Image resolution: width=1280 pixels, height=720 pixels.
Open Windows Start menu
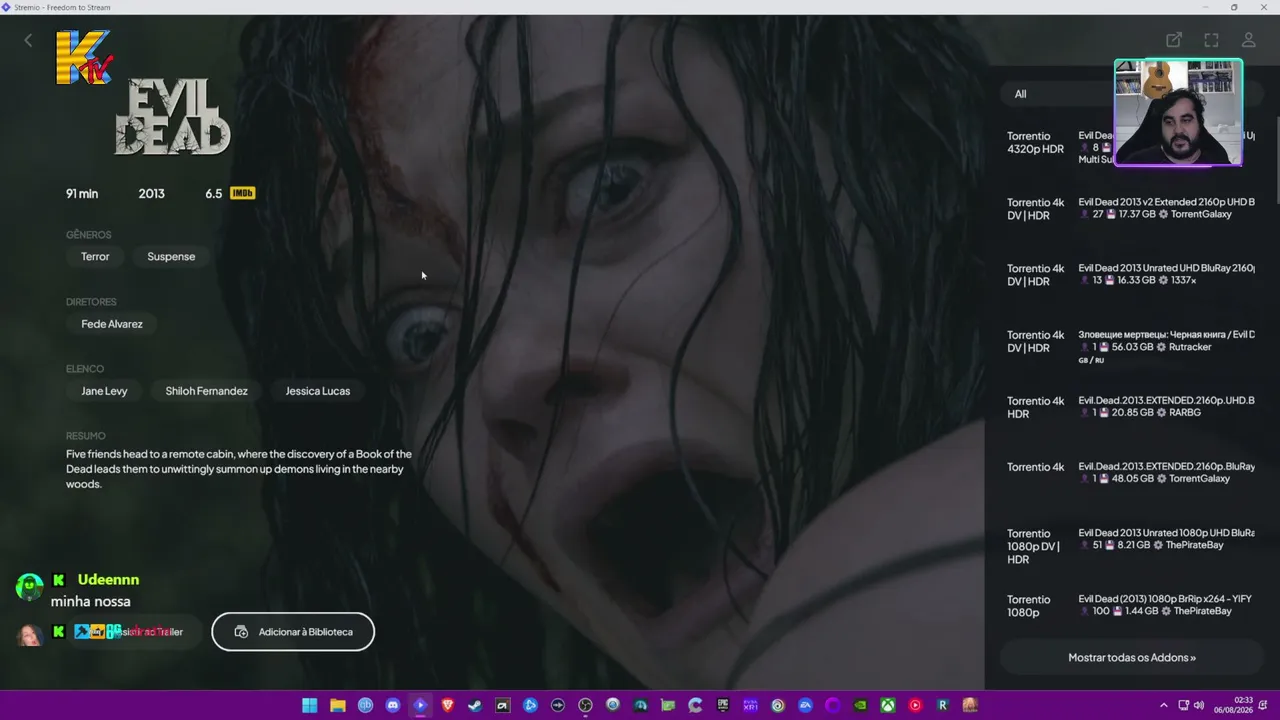click(x=310, y=705)
